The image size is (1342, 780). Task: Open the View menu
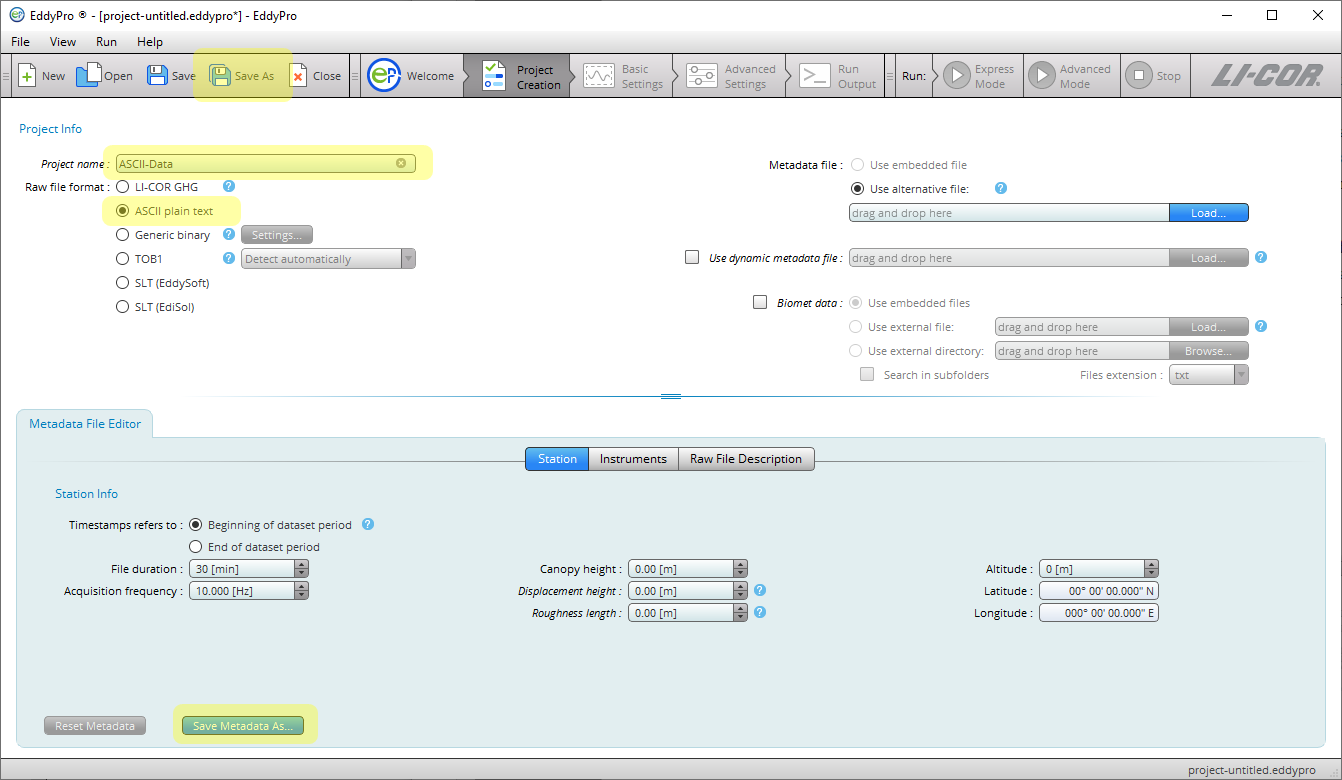63,42
